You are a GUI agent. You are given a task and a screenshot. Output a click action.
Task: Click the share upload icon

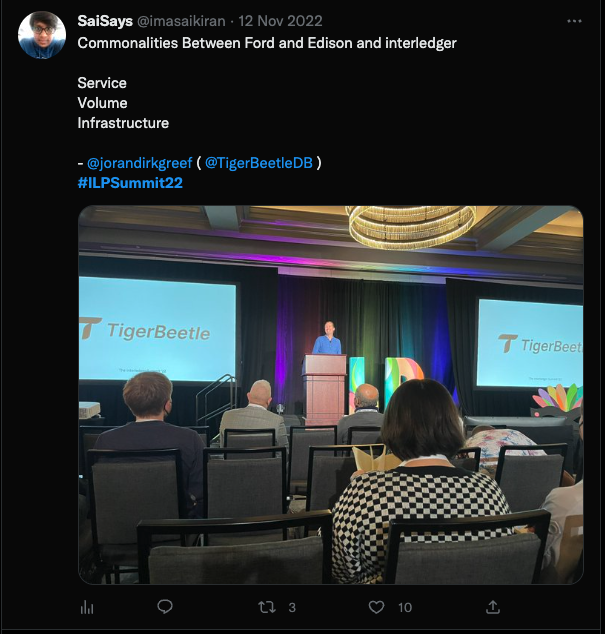pyautogui.click(x=493, y=607)
